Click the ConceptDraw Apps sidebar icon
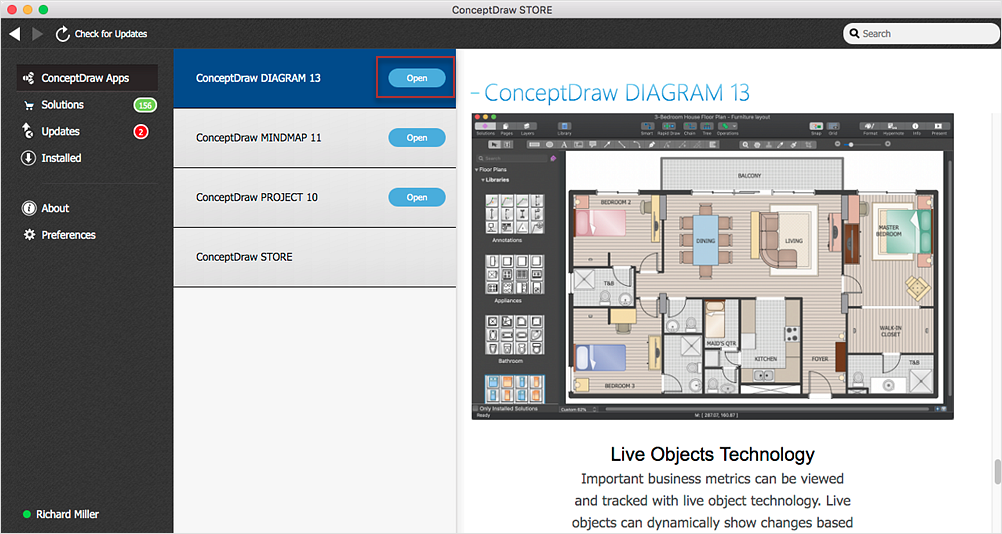Viewport: 1002px width, 534px height. tap(29, 78)
